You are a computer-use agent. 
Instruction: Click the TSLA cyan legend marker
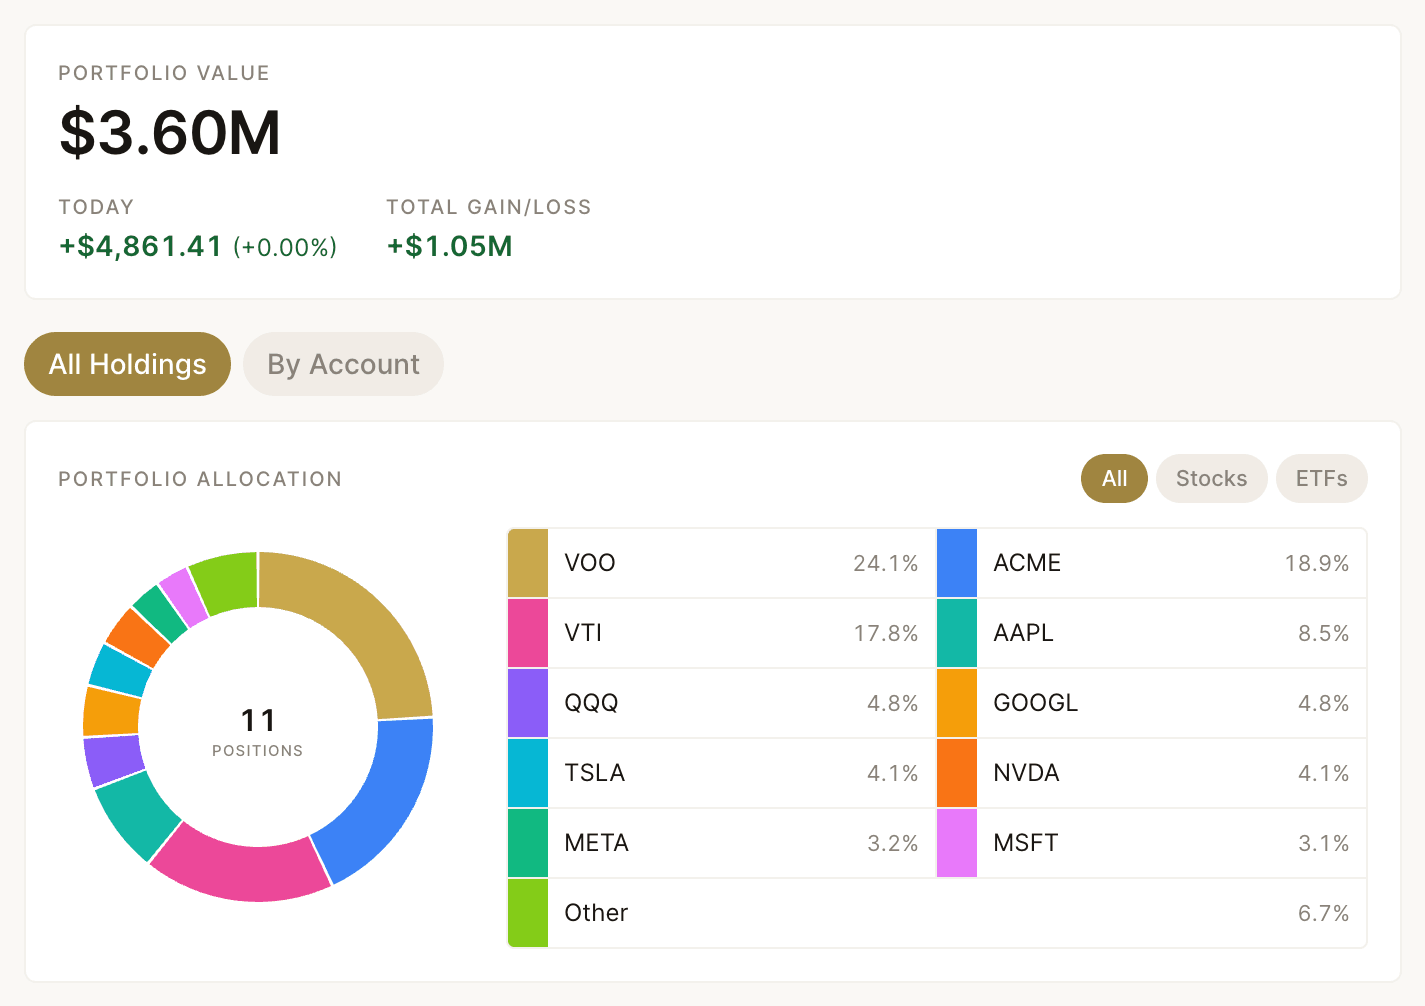click(x=528, y=773)
